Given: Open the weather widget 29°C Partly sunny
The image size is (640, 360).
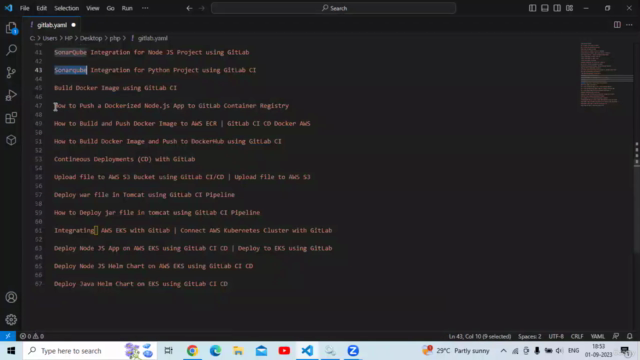Looking at the screenshot, I should point(456,351).
